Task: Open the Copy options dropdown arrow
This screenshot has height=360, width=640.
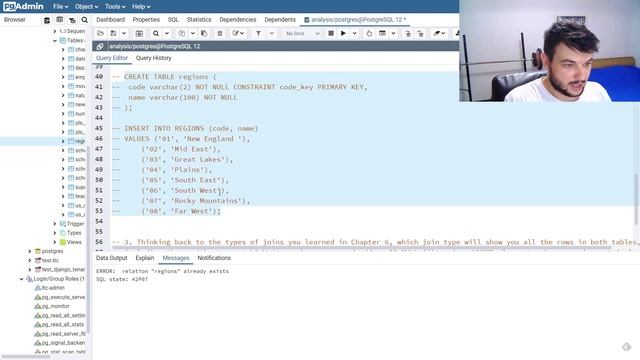Action: pyautogui.click(x=192, y=33)
